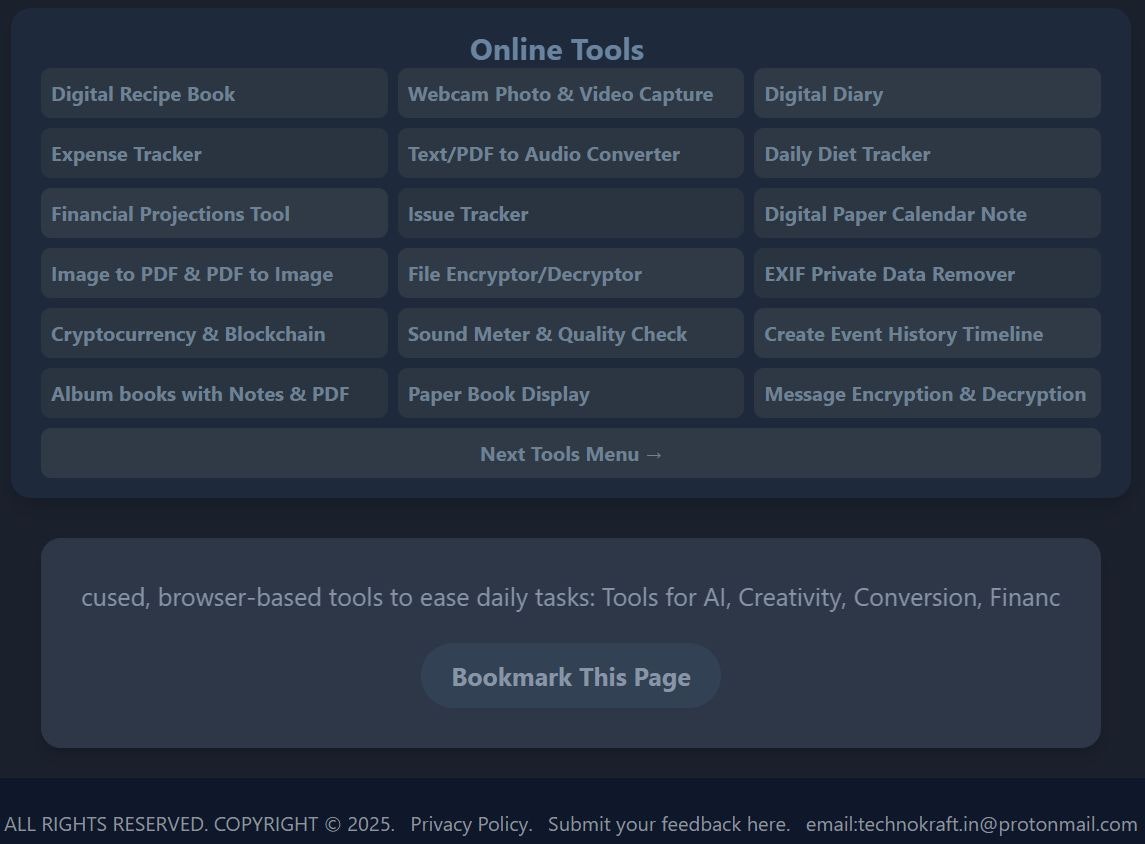Open Cryptocurrency & Blockchain tool
The width and height of the screenshot is (1145, 844).
coord(213,333)
